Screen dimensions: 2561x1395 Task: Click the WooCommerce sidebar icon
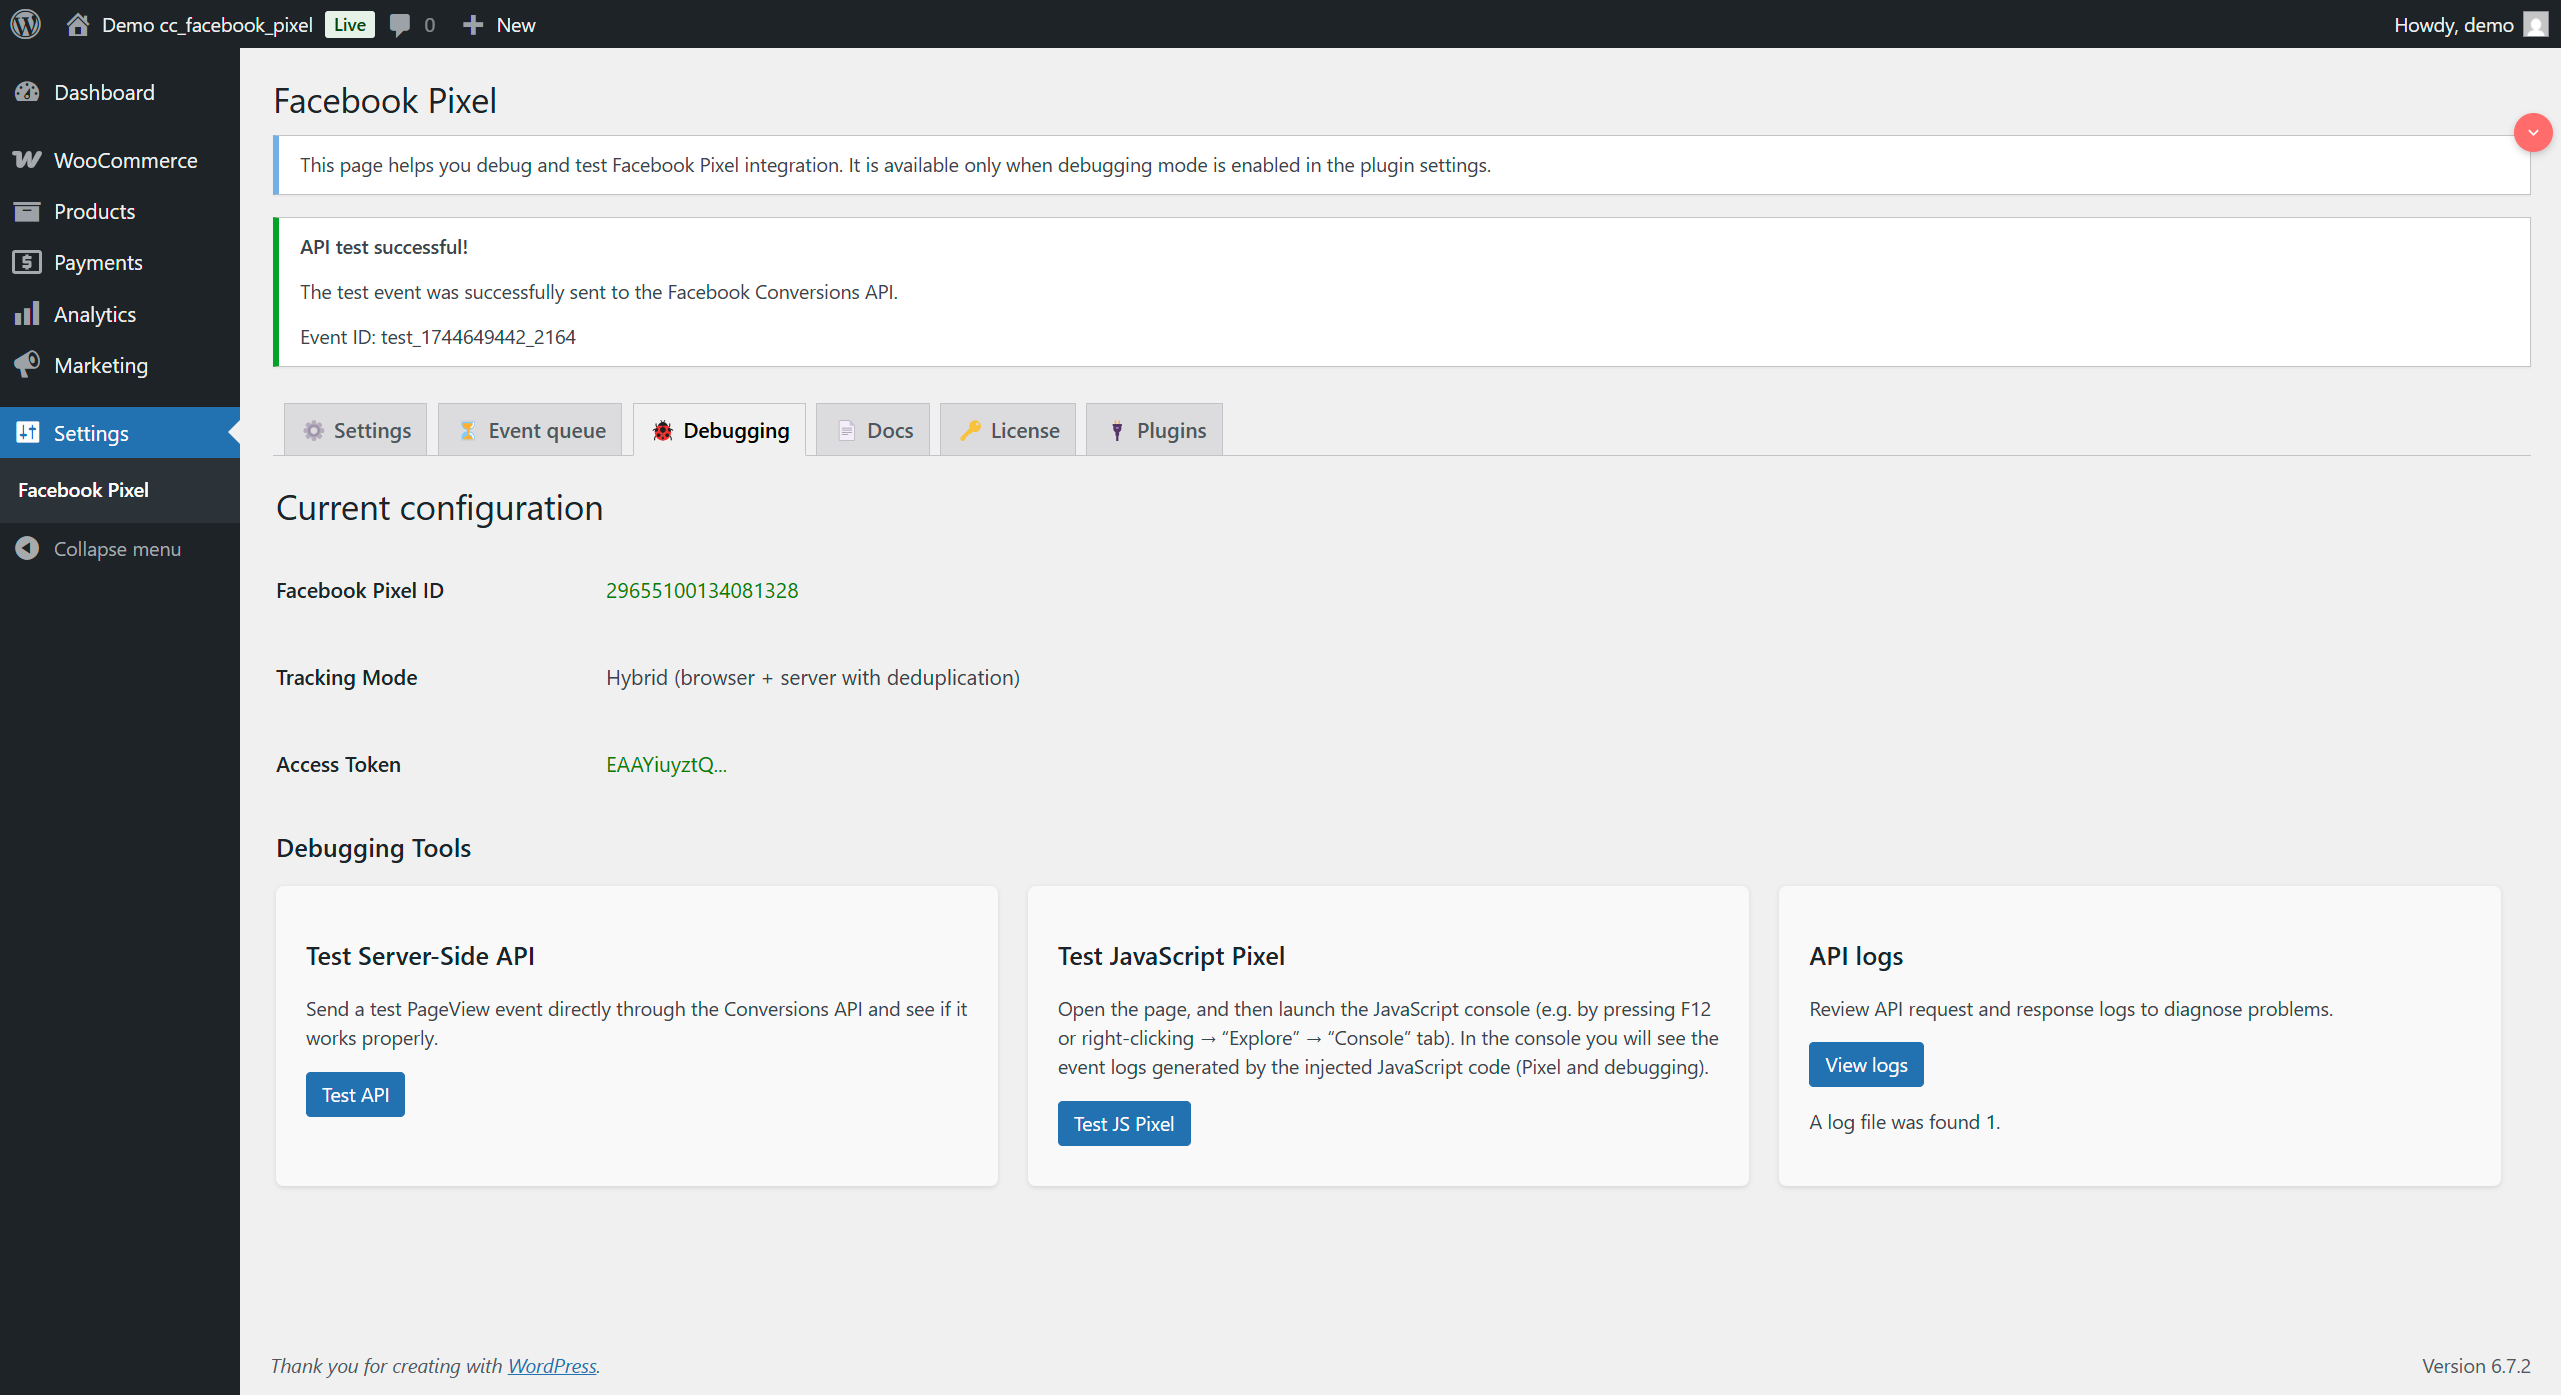point(27,160)
